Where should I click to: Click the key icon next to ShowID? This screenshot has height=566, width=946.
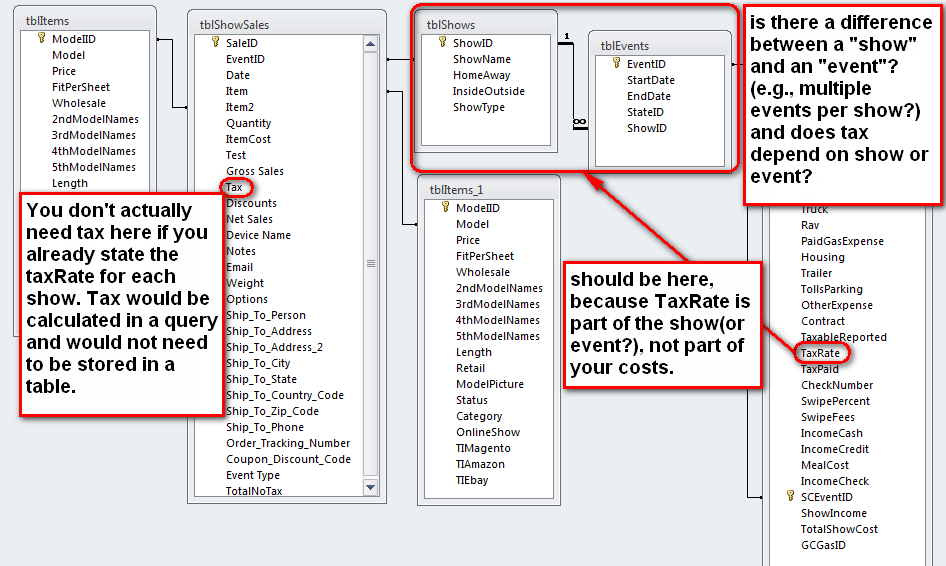[442, 42]
